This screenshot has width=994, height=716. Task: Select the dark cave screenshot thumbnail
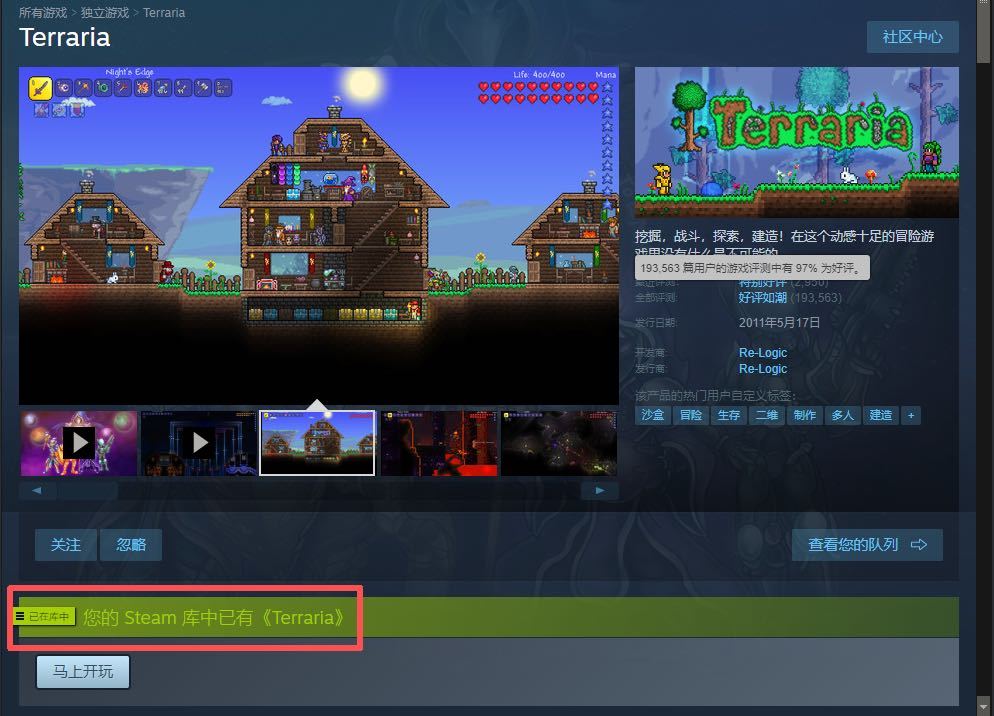pos(557,442)
